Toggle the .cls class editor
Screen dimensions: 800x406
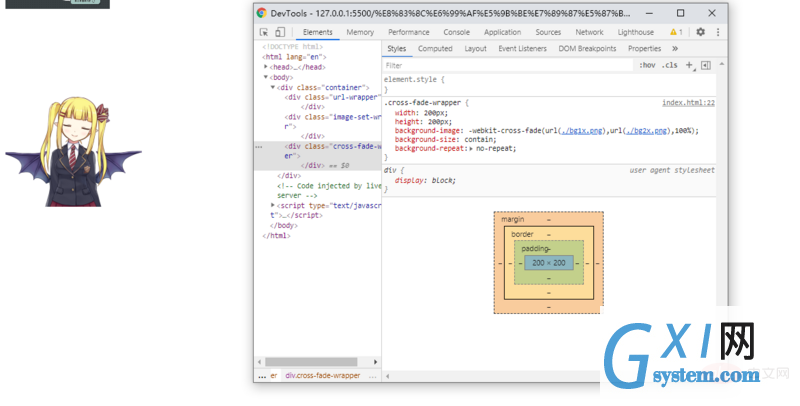click(x=669, y=65)
